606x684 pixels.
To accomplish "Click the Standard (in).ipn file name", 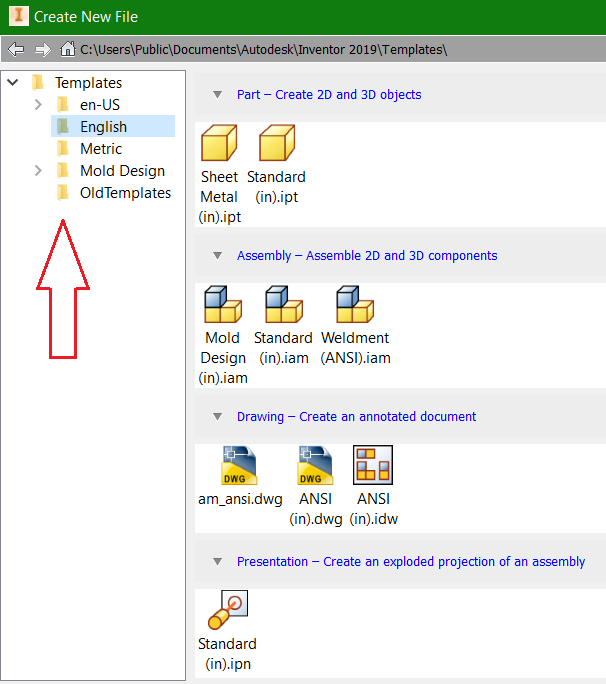I will click(x=228, y=653).
